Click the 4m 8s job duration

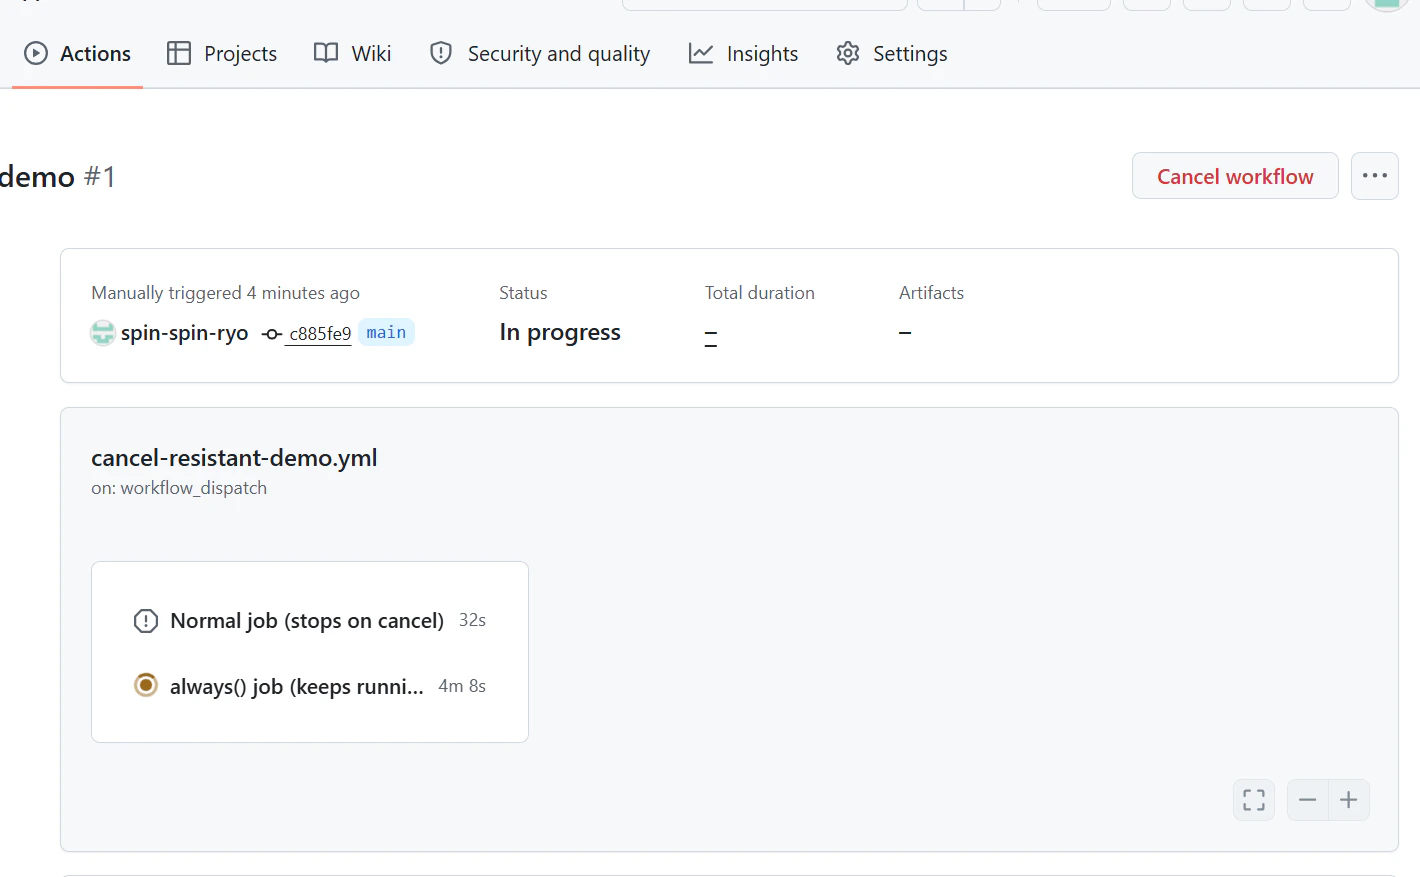pyautogui.click(x=462, y=686)
